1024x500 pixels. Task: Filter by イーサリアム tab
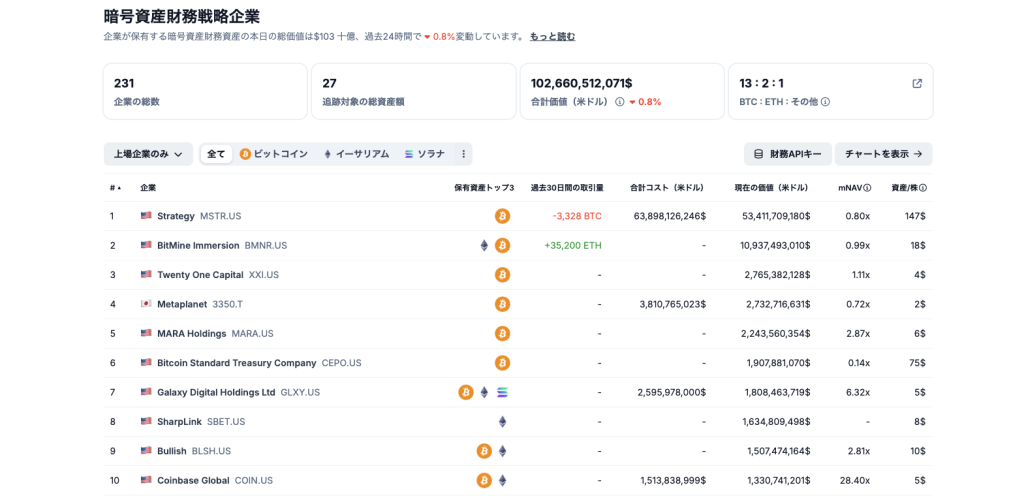click(x=357, y=154)
